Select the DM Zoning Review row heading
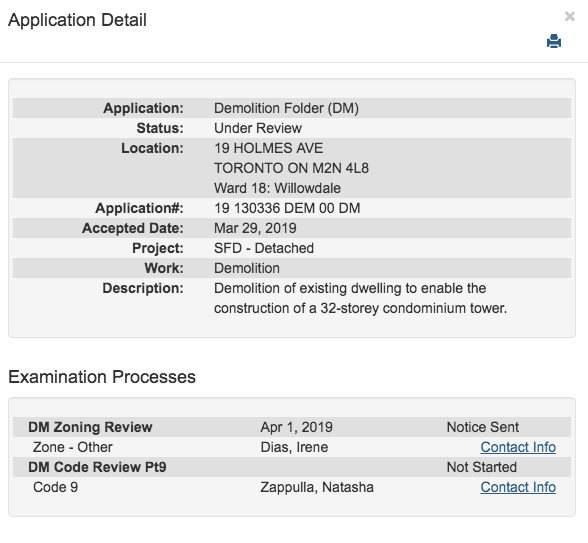Image resolution: width=588 pixels, height=543 pixels. (90, 427)
